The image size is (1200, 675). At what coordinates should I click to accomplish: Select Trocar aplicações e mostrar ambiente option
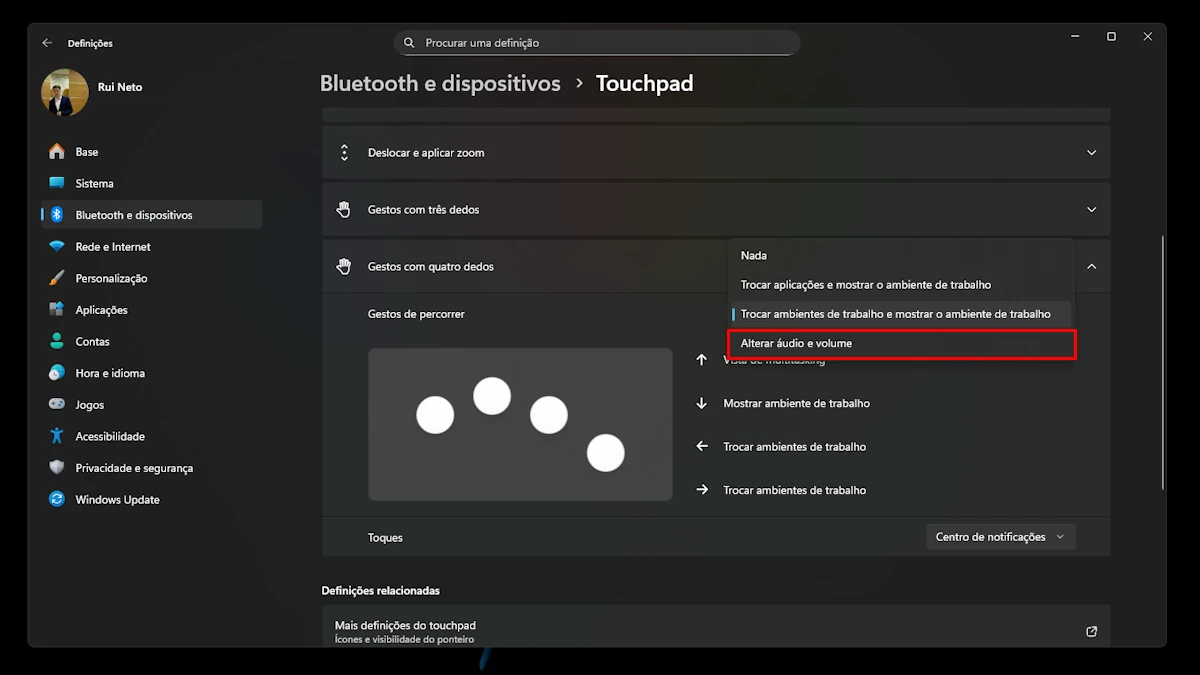pos(866,285)
